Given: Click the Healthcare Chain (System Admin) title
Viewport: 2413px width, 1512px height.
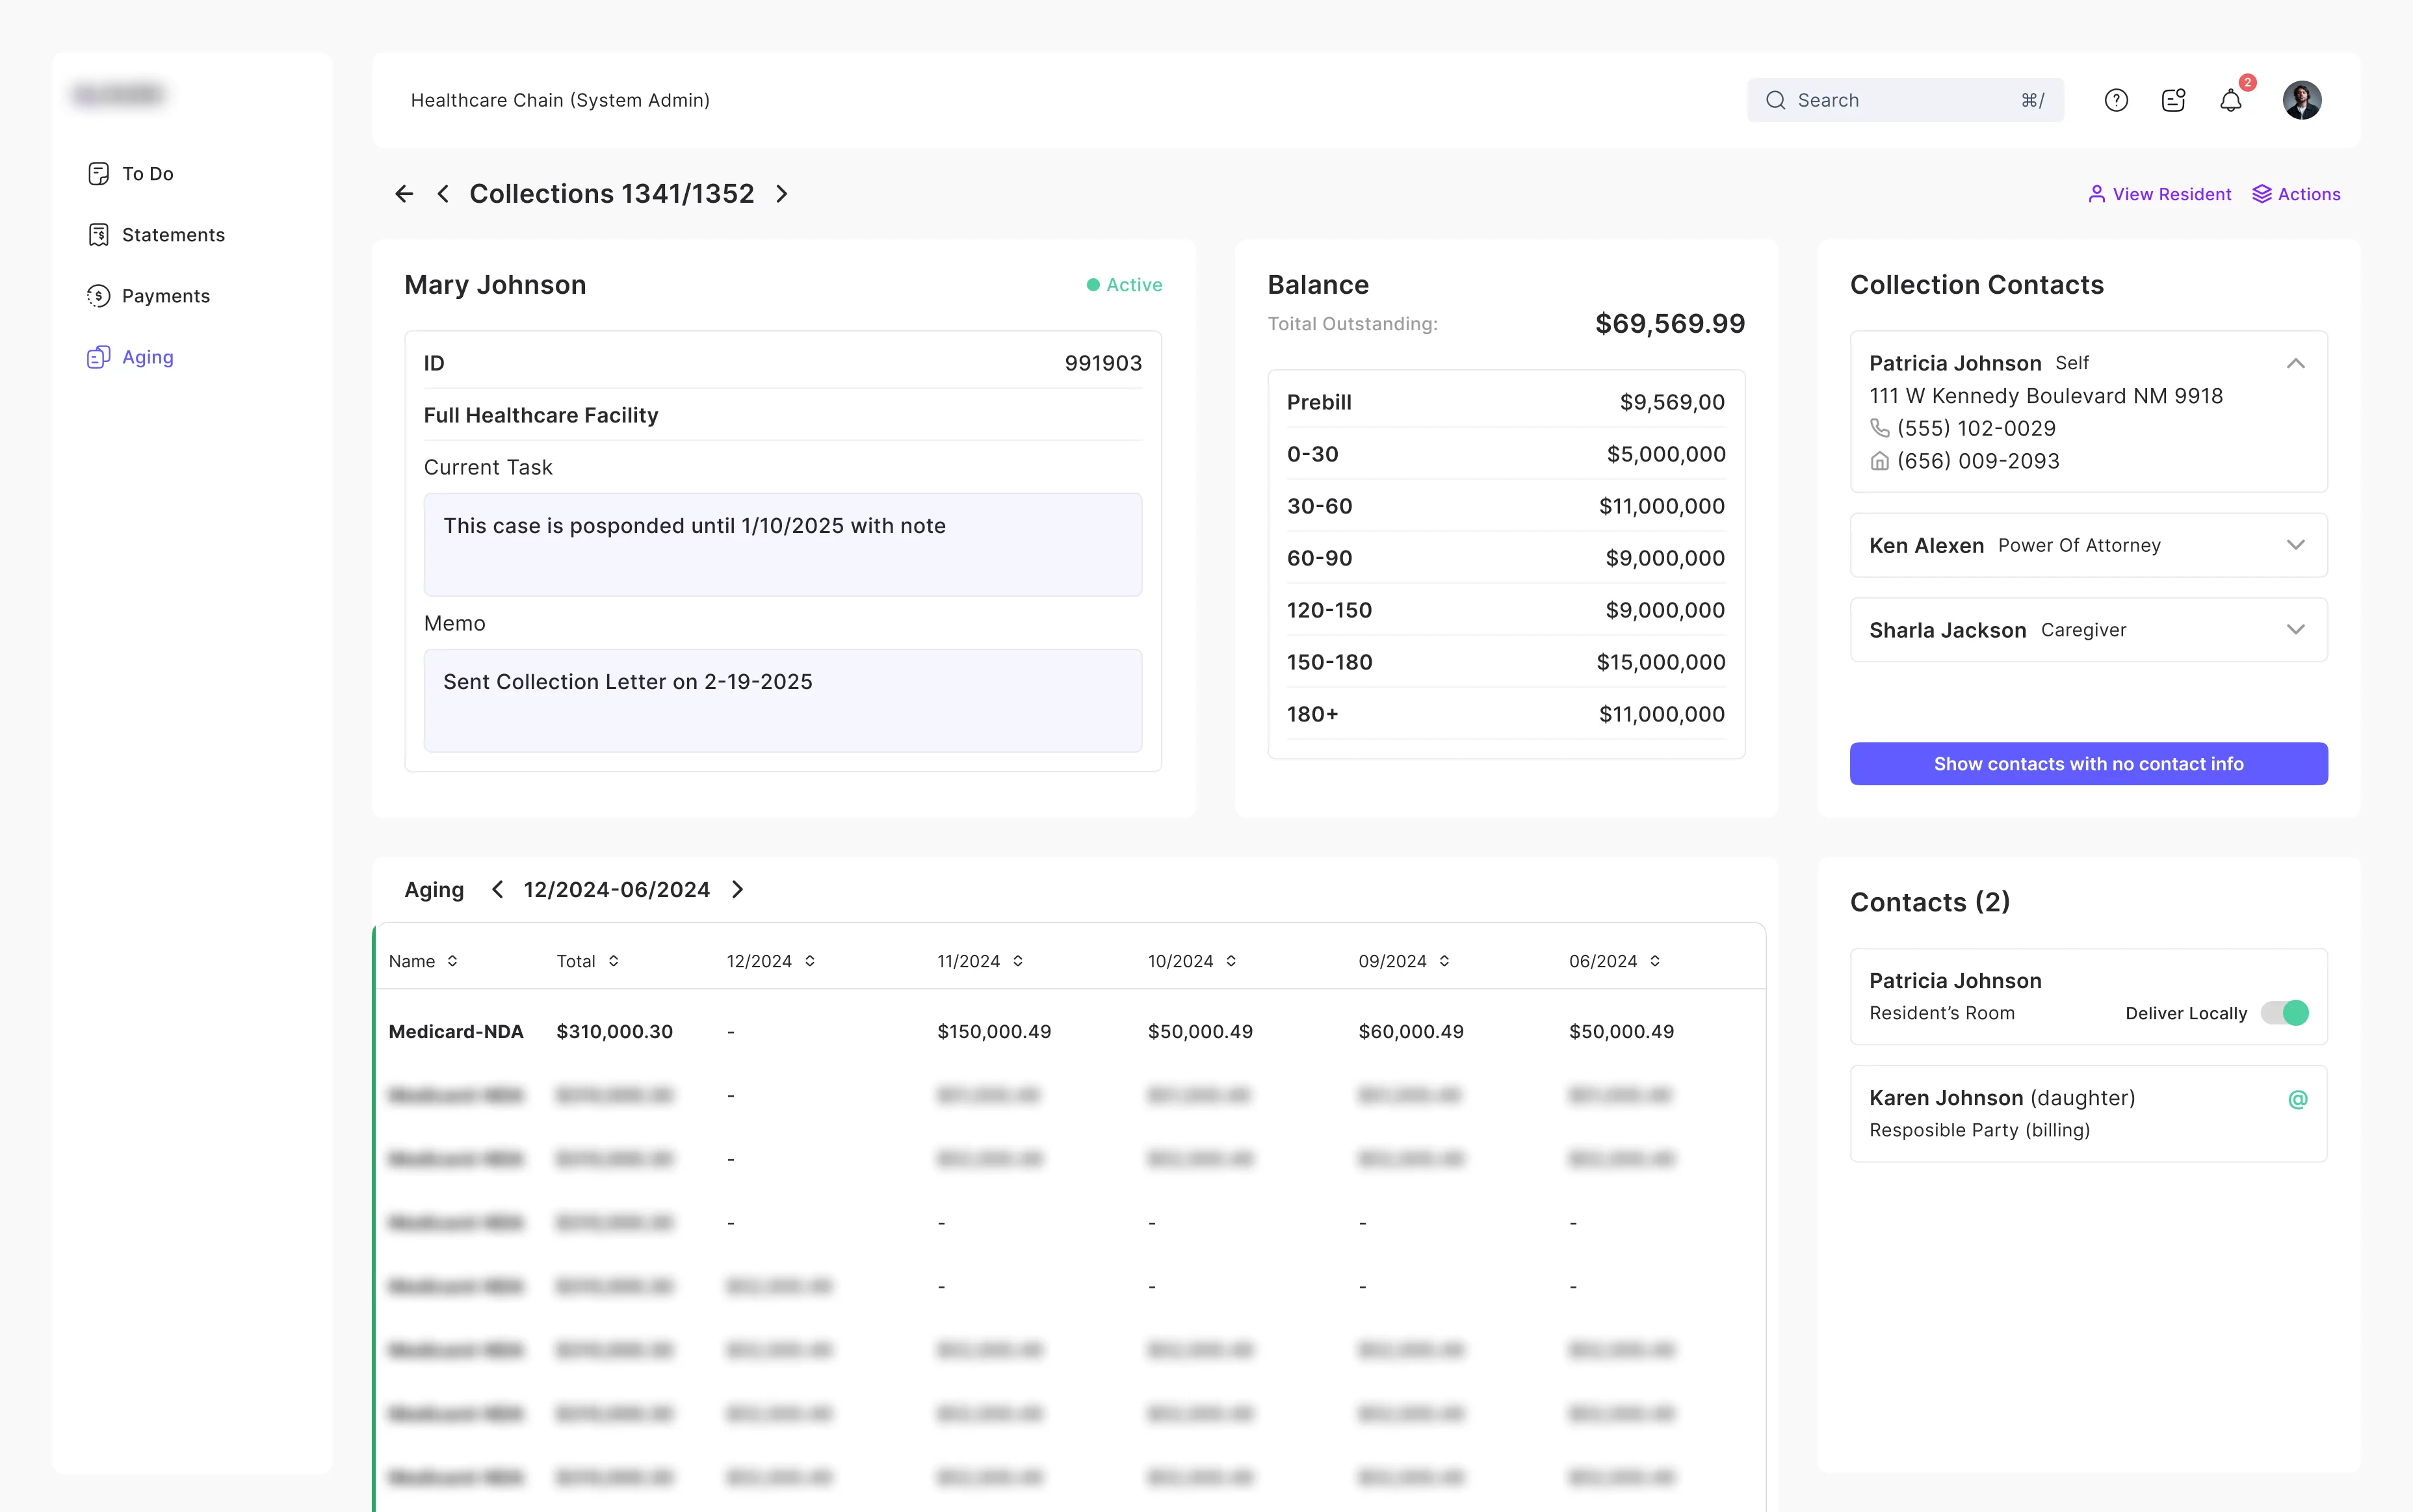Looking at the screenshot, I should [x=560, y=100].
